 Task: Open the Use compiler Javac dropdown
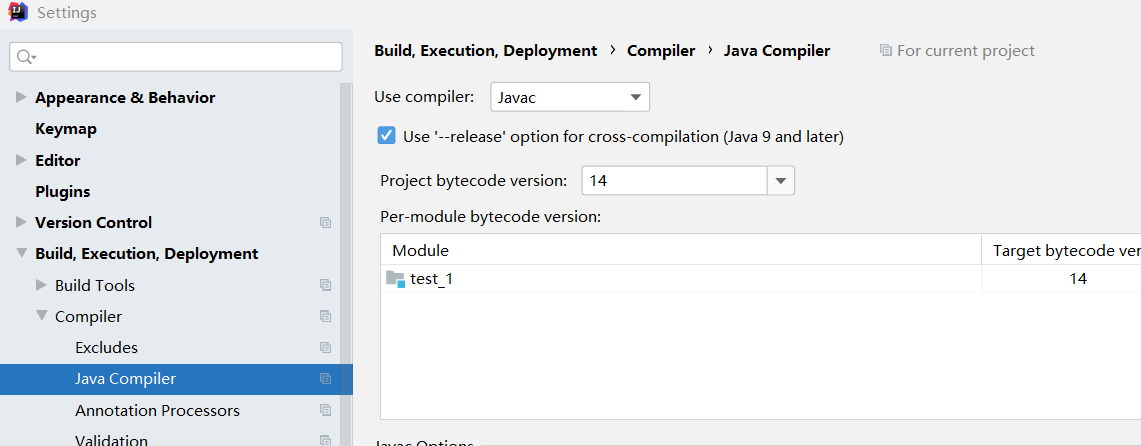[570, 97]
